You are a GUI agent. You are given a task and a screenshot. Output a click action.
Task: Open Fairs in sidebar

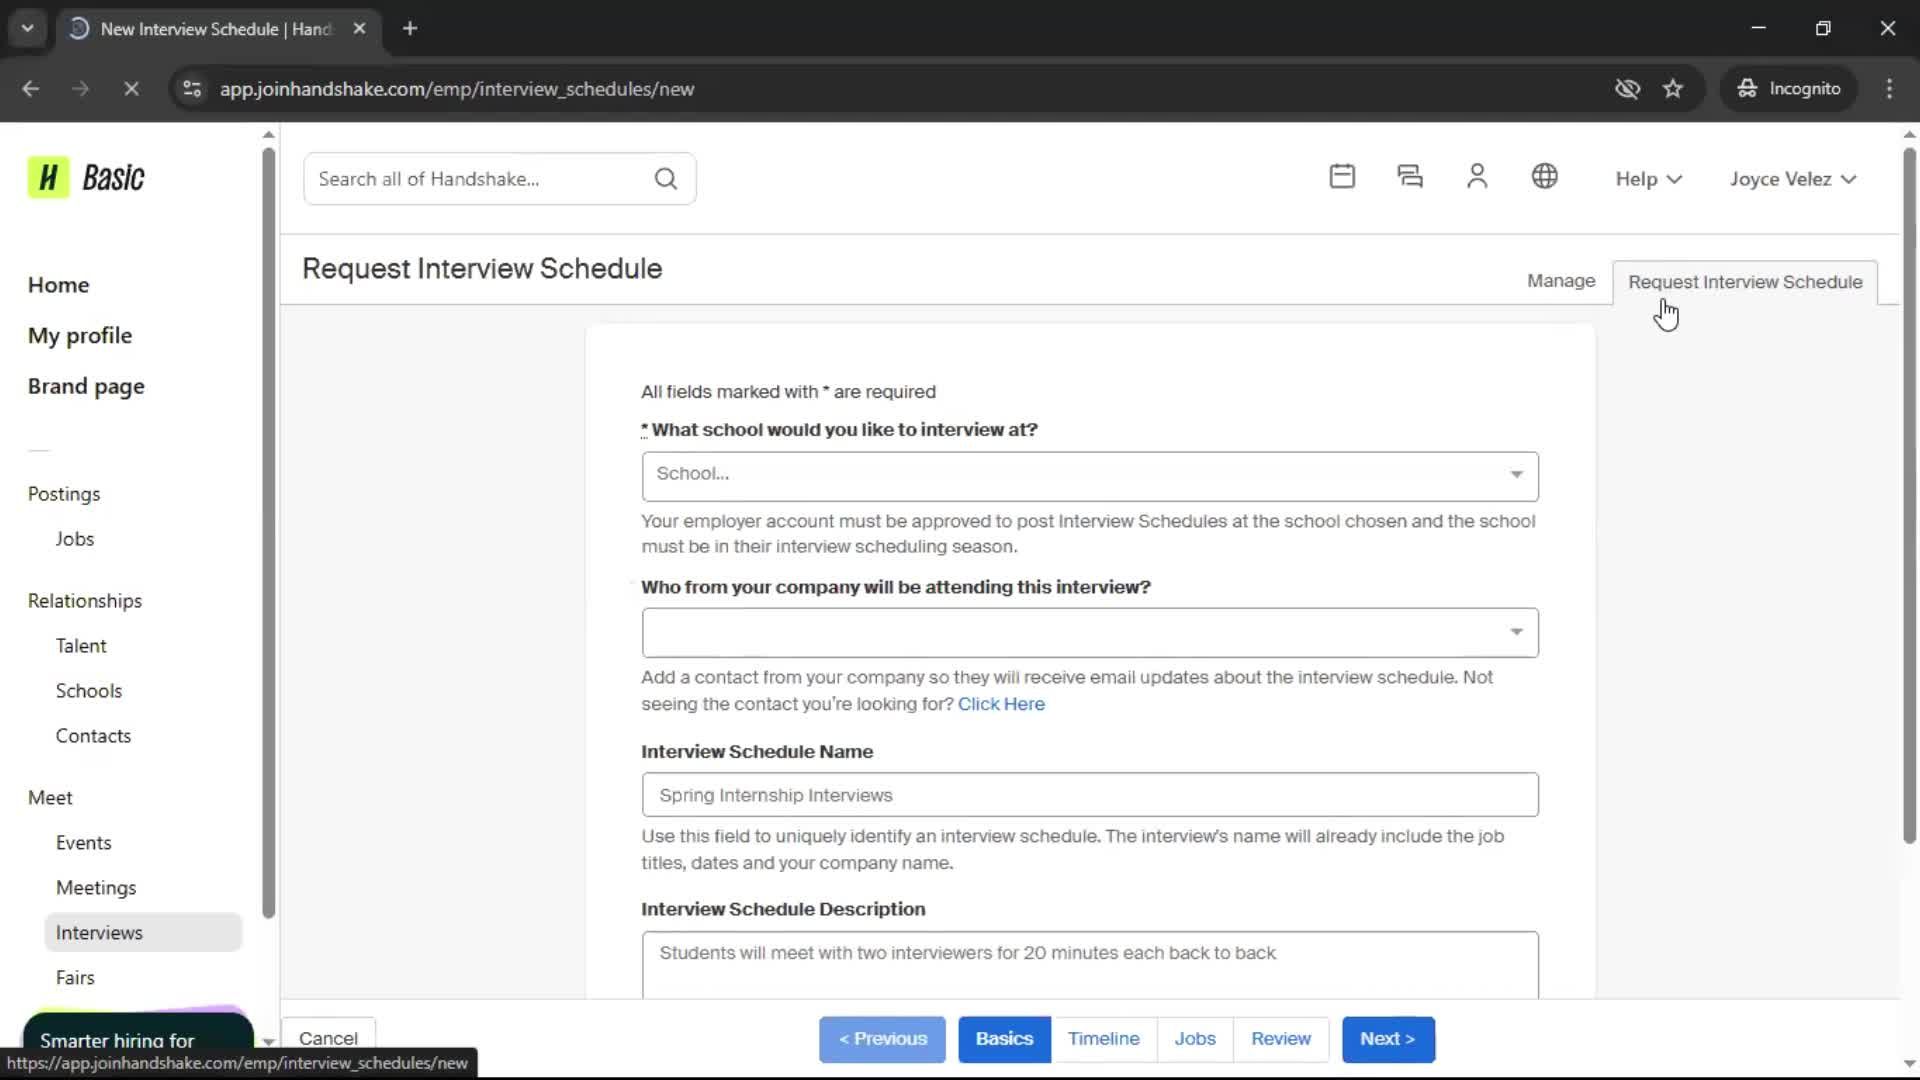click(75, 978)
